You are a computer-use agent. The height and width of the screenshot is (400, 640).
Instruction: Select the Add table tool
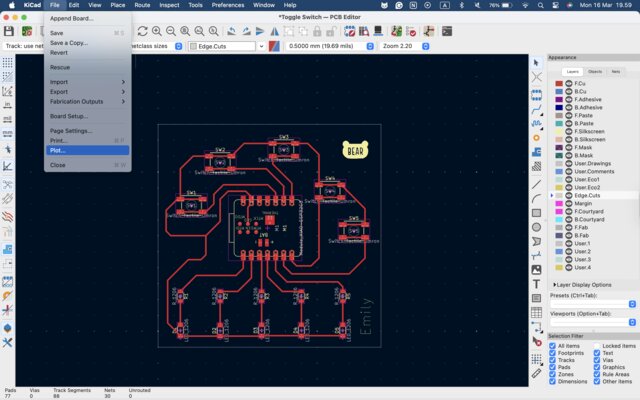536,313
